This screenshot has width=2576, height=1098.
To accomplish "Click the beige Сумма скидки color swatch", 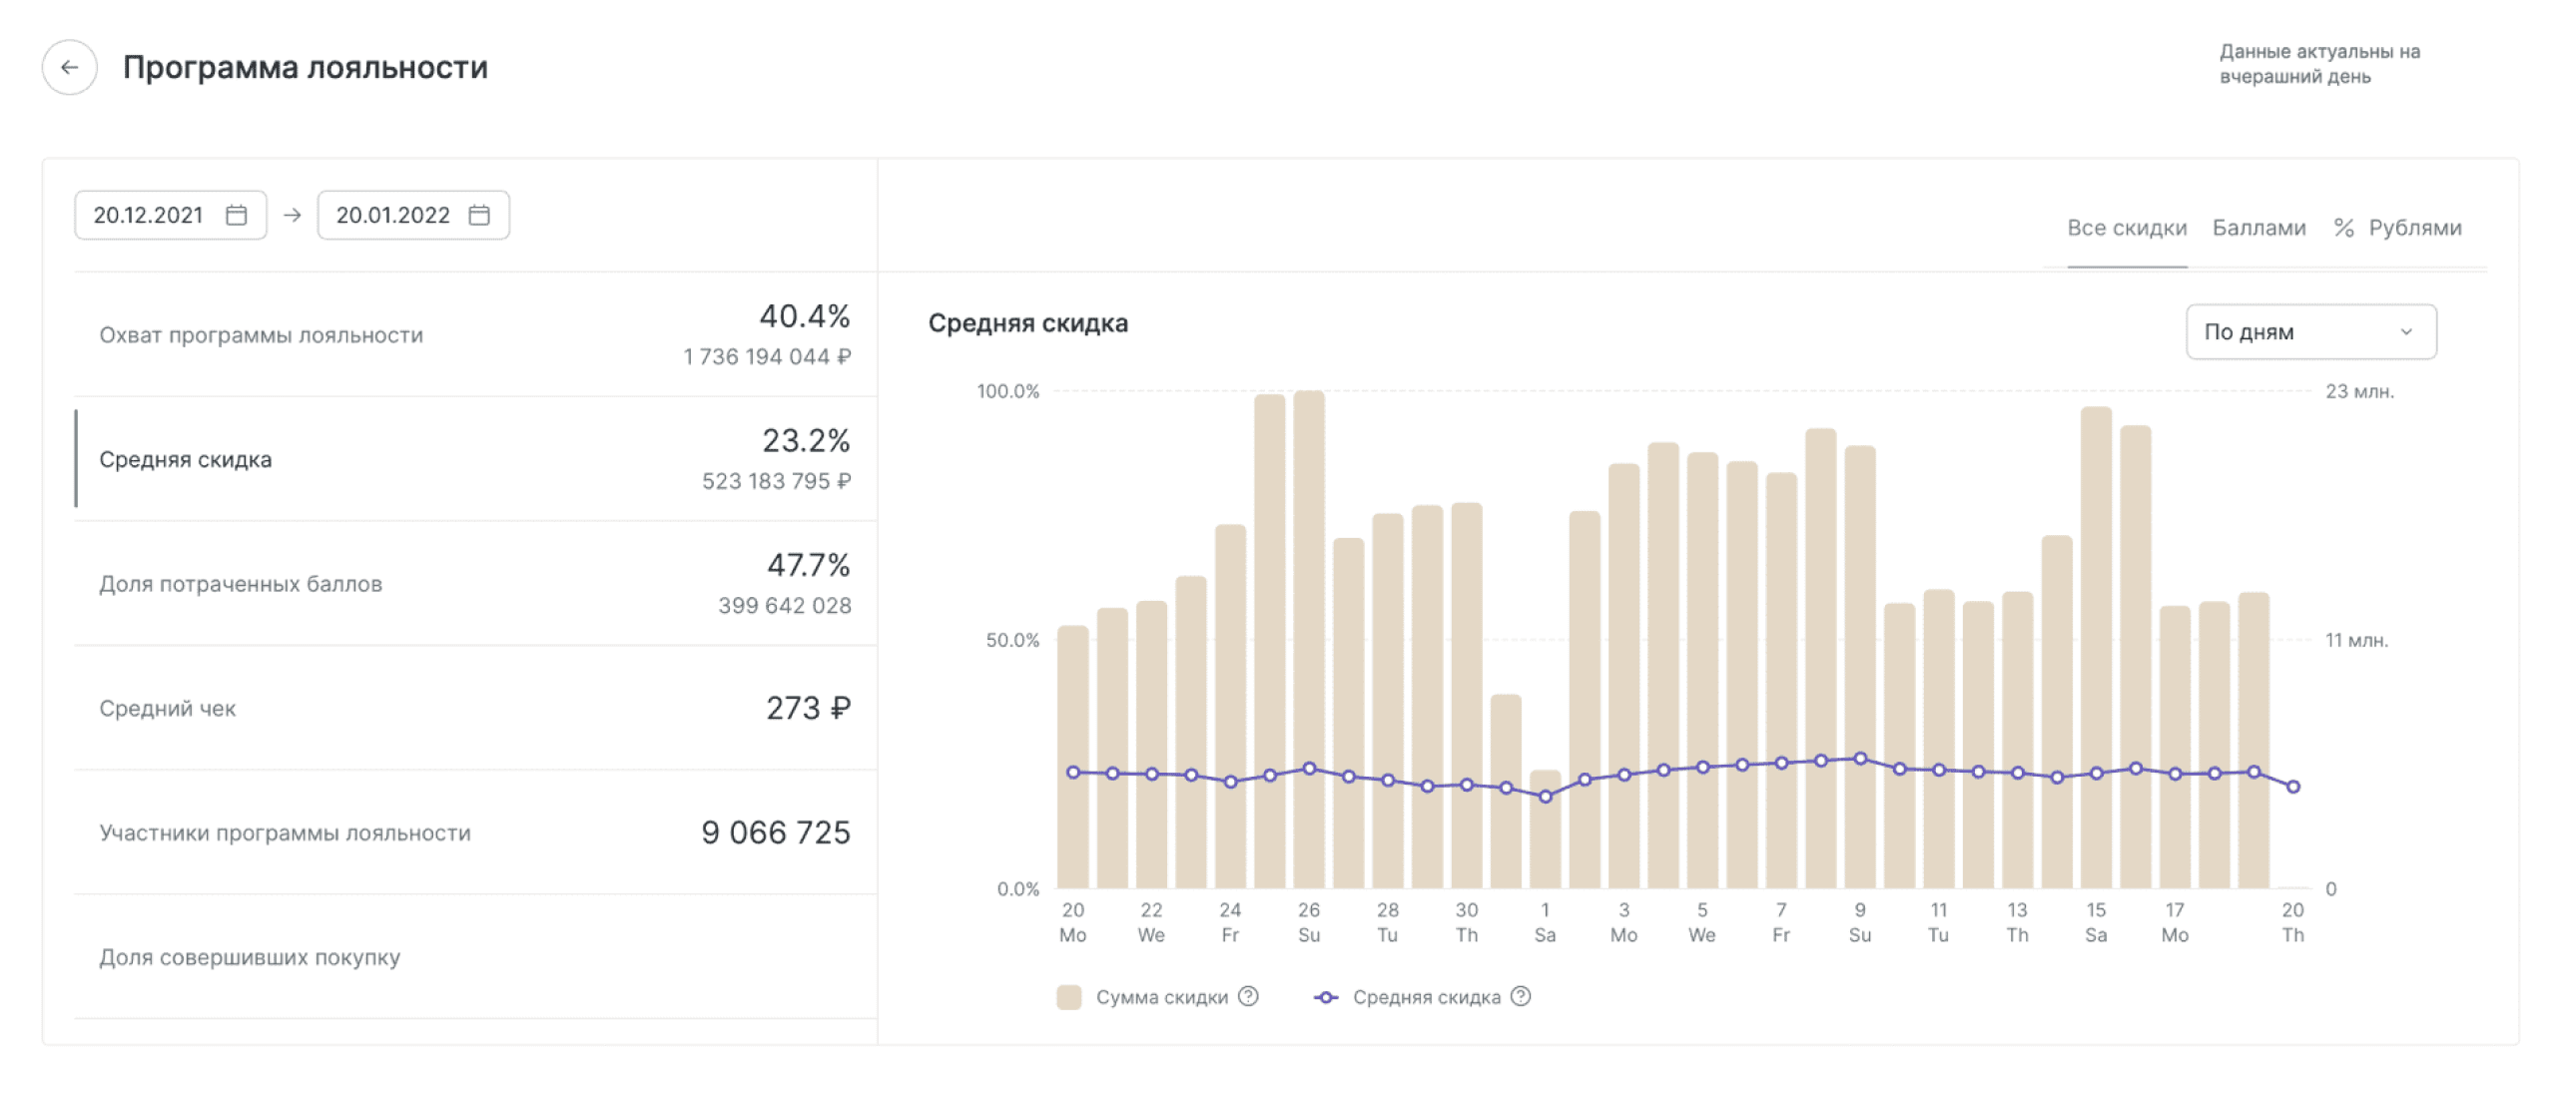I will pos(1068,997).
